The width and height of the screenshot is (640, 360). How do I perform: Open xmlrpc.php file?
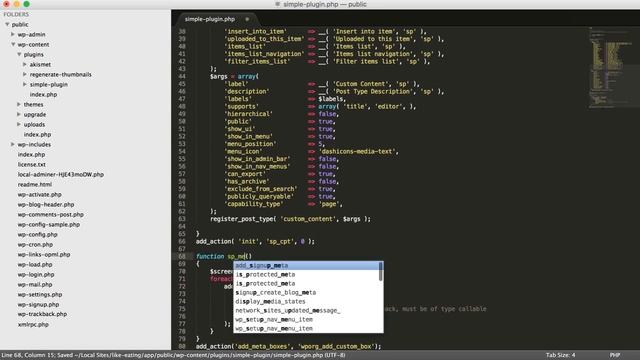tap(33, 324)
